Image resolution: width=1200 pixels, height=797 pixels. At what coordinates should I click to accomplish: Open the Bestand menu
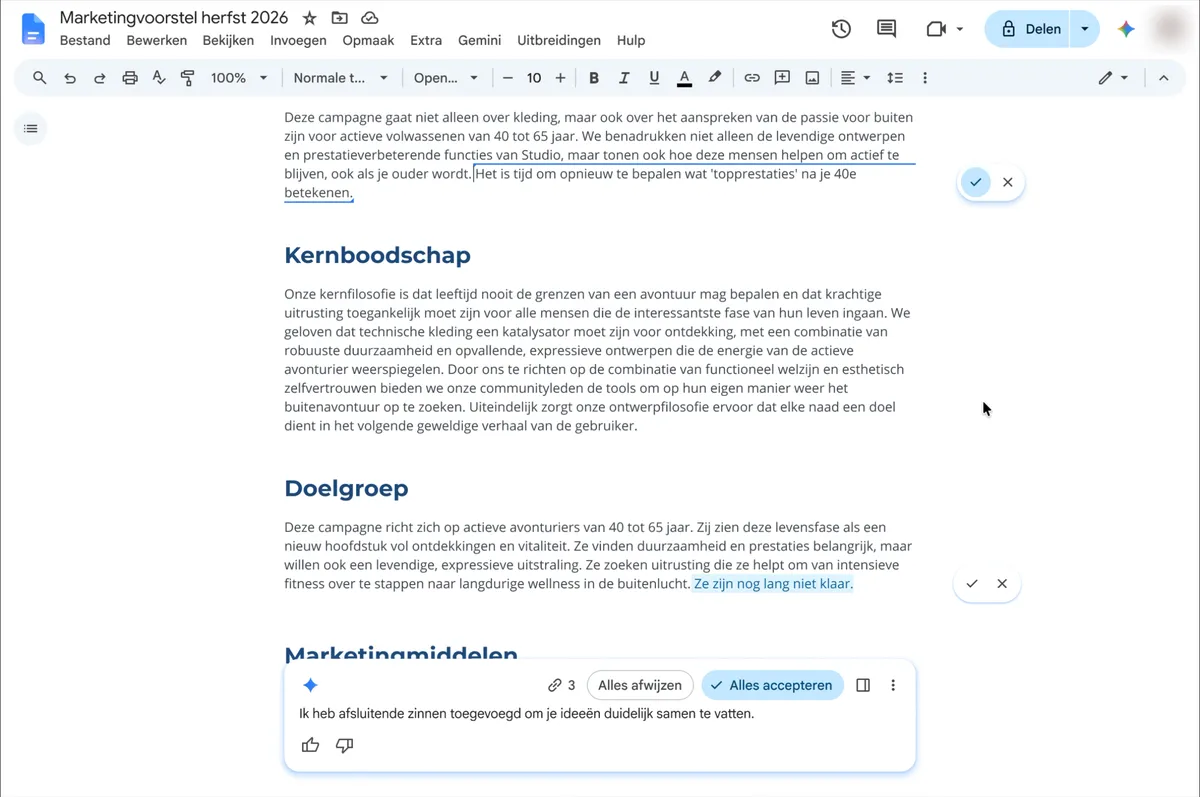[x=85, y=41]
